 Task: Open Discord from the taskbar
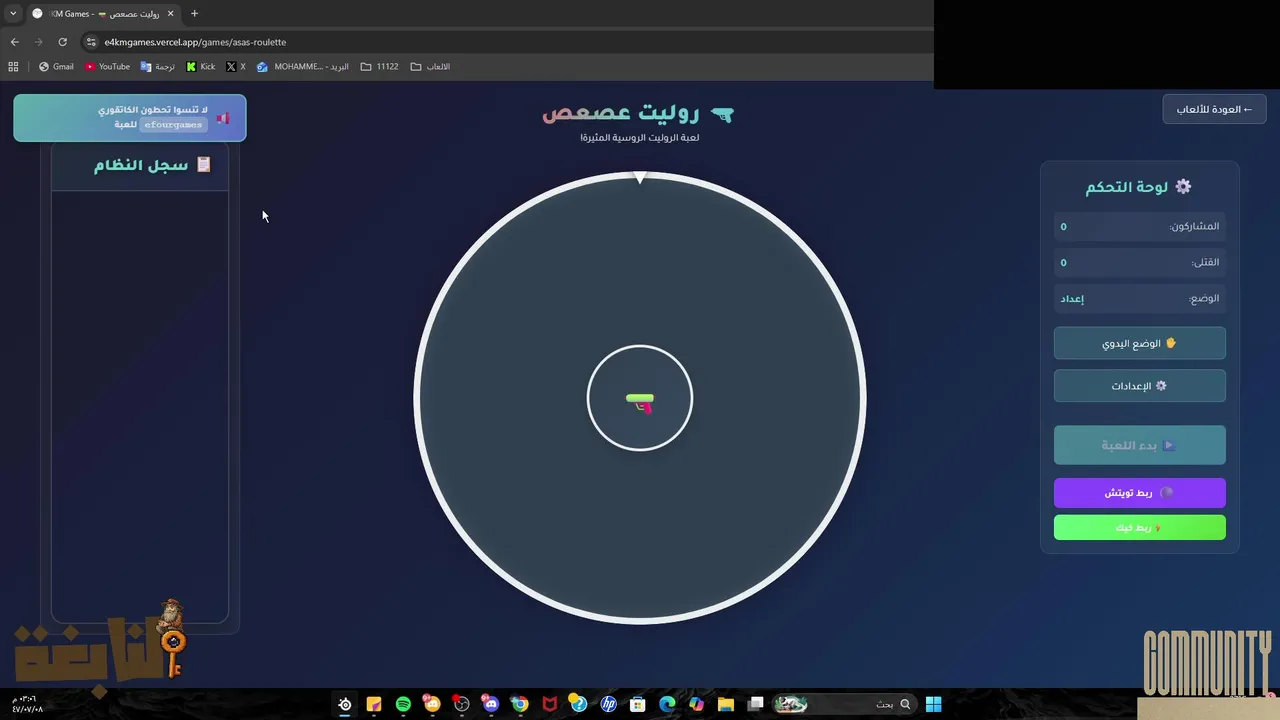(x=490, y=704)
